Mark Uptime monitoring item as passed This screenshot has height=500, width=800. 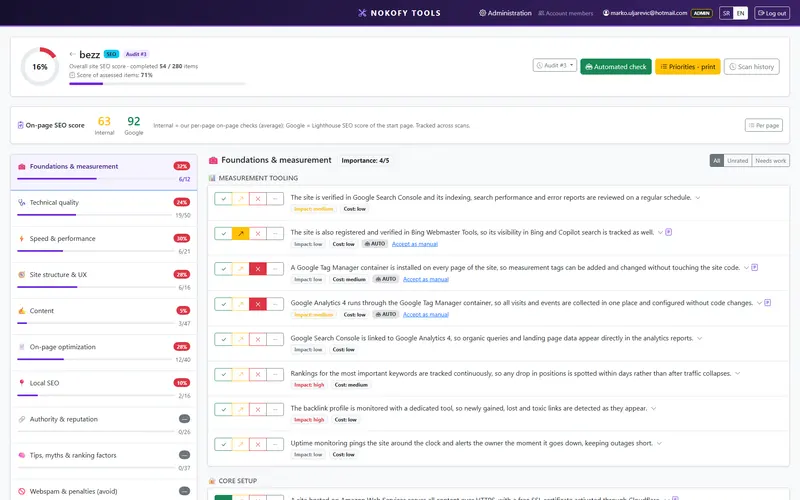pos(223,444)
